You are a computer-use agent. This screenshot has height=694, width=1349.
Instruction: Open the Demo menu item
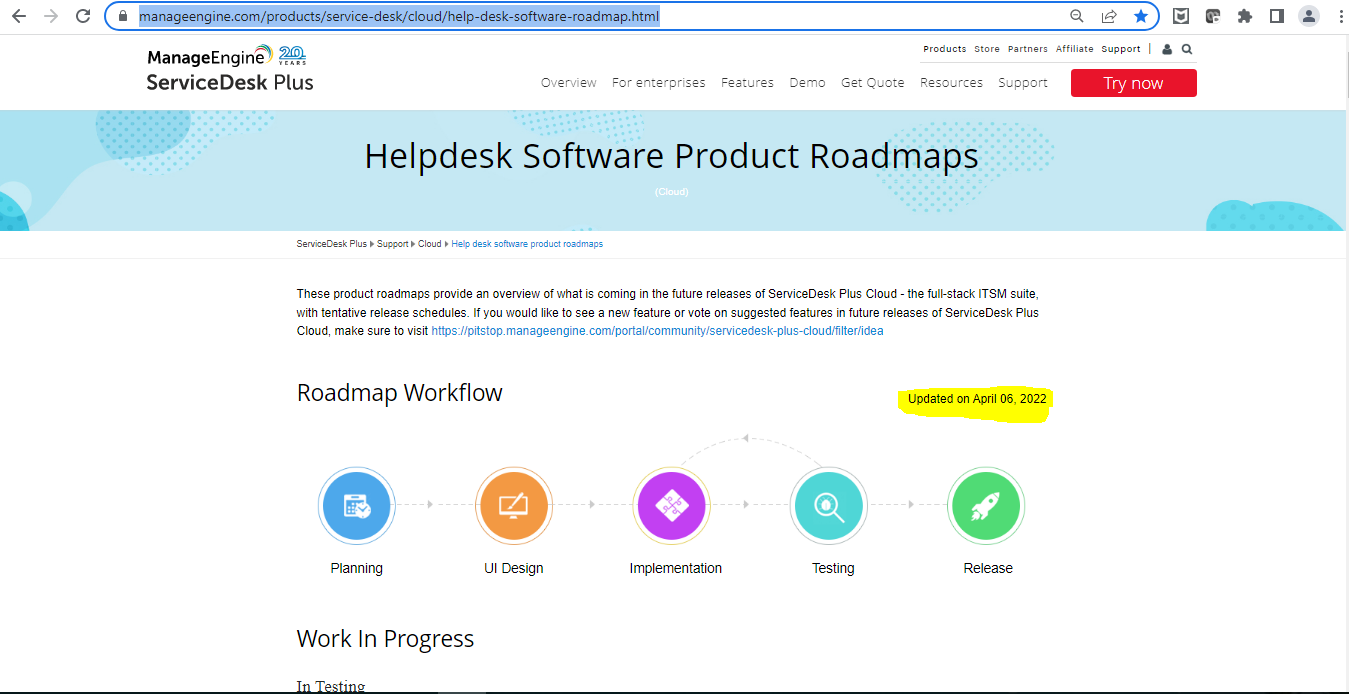807,83
